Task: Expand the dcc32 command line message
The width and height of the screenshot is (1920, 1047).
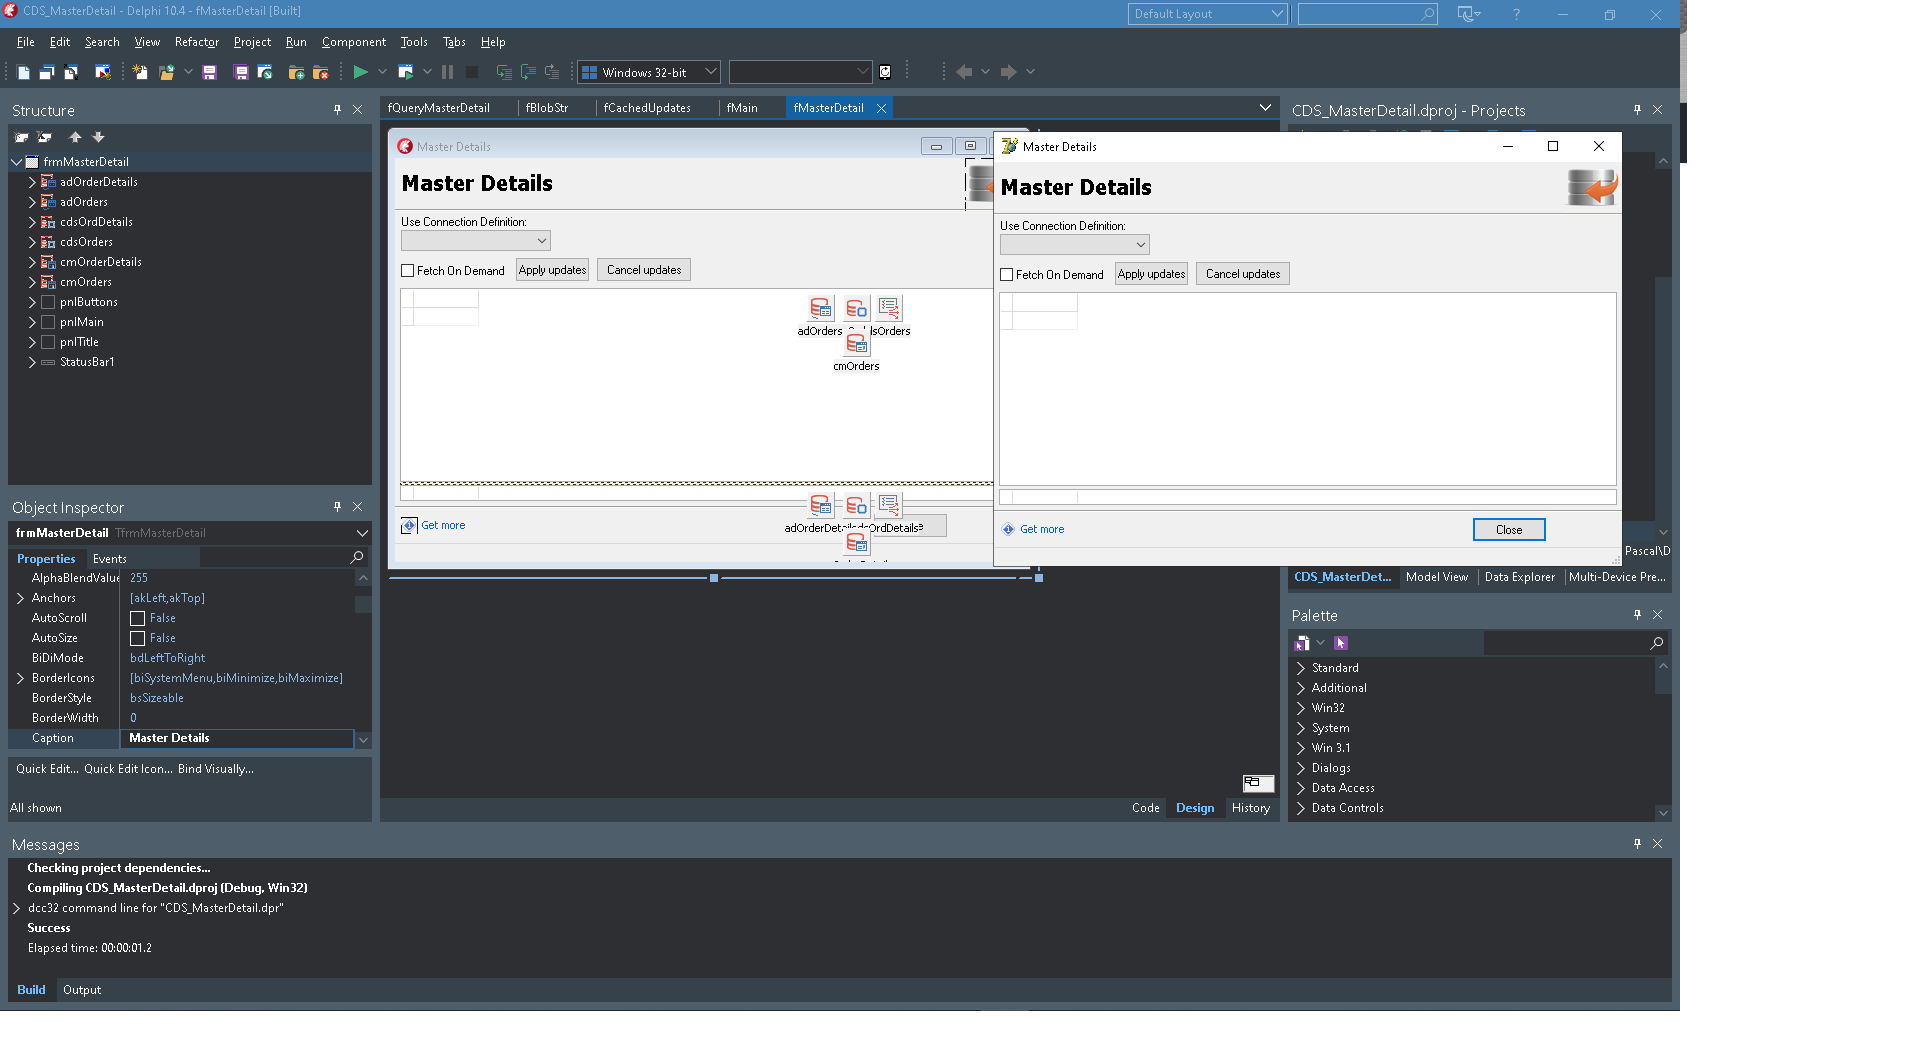Action: click(17, 908)
